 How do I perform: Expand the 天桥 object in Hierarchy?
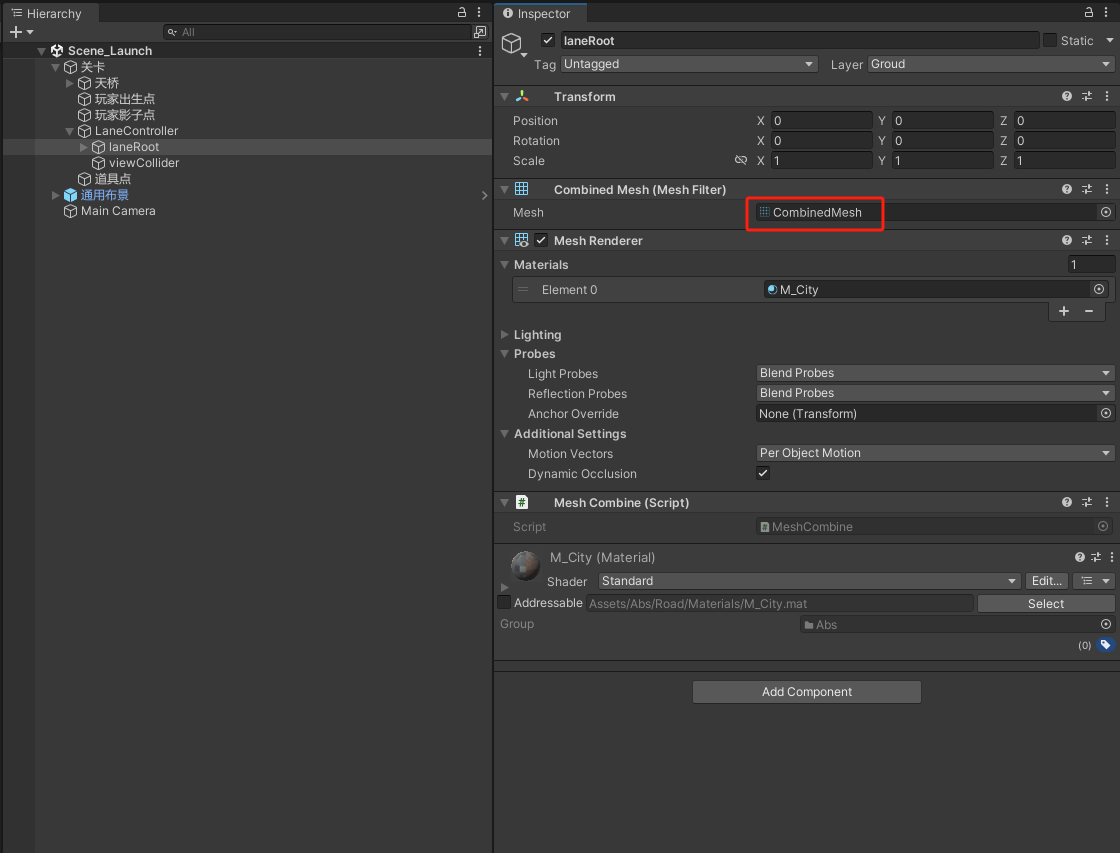(69, 83)
